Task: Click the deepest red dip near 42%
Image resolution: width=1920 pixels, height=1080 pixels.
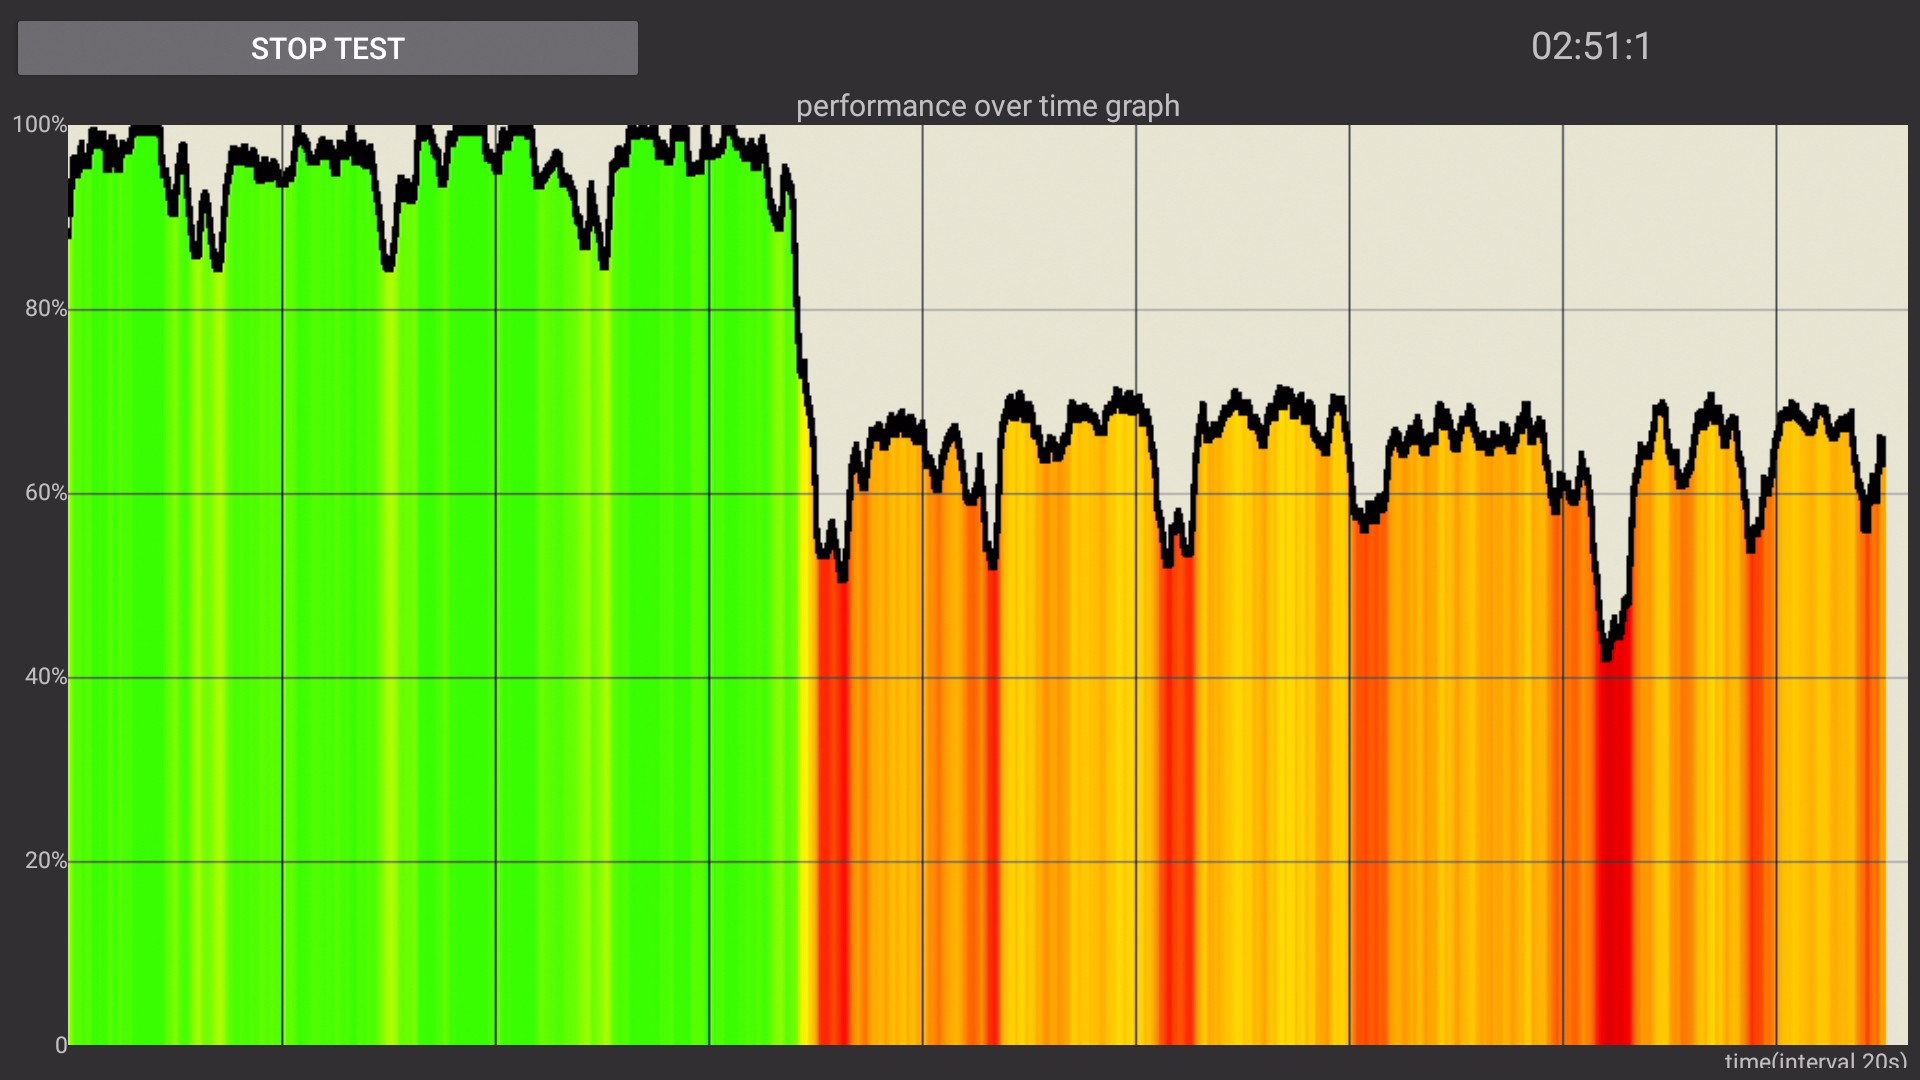Action: pos(1608,650)
